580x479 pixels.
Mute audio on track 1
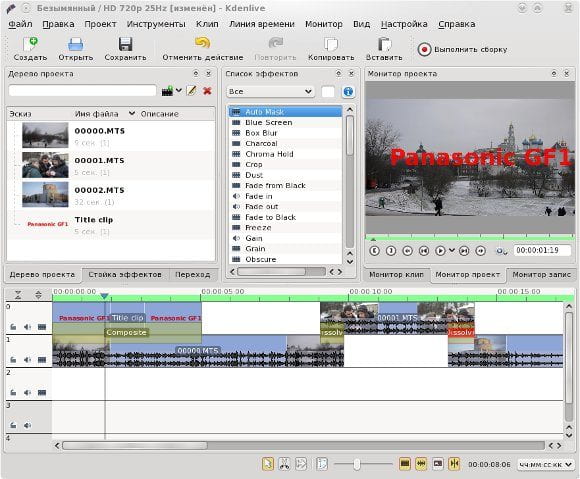27,360
